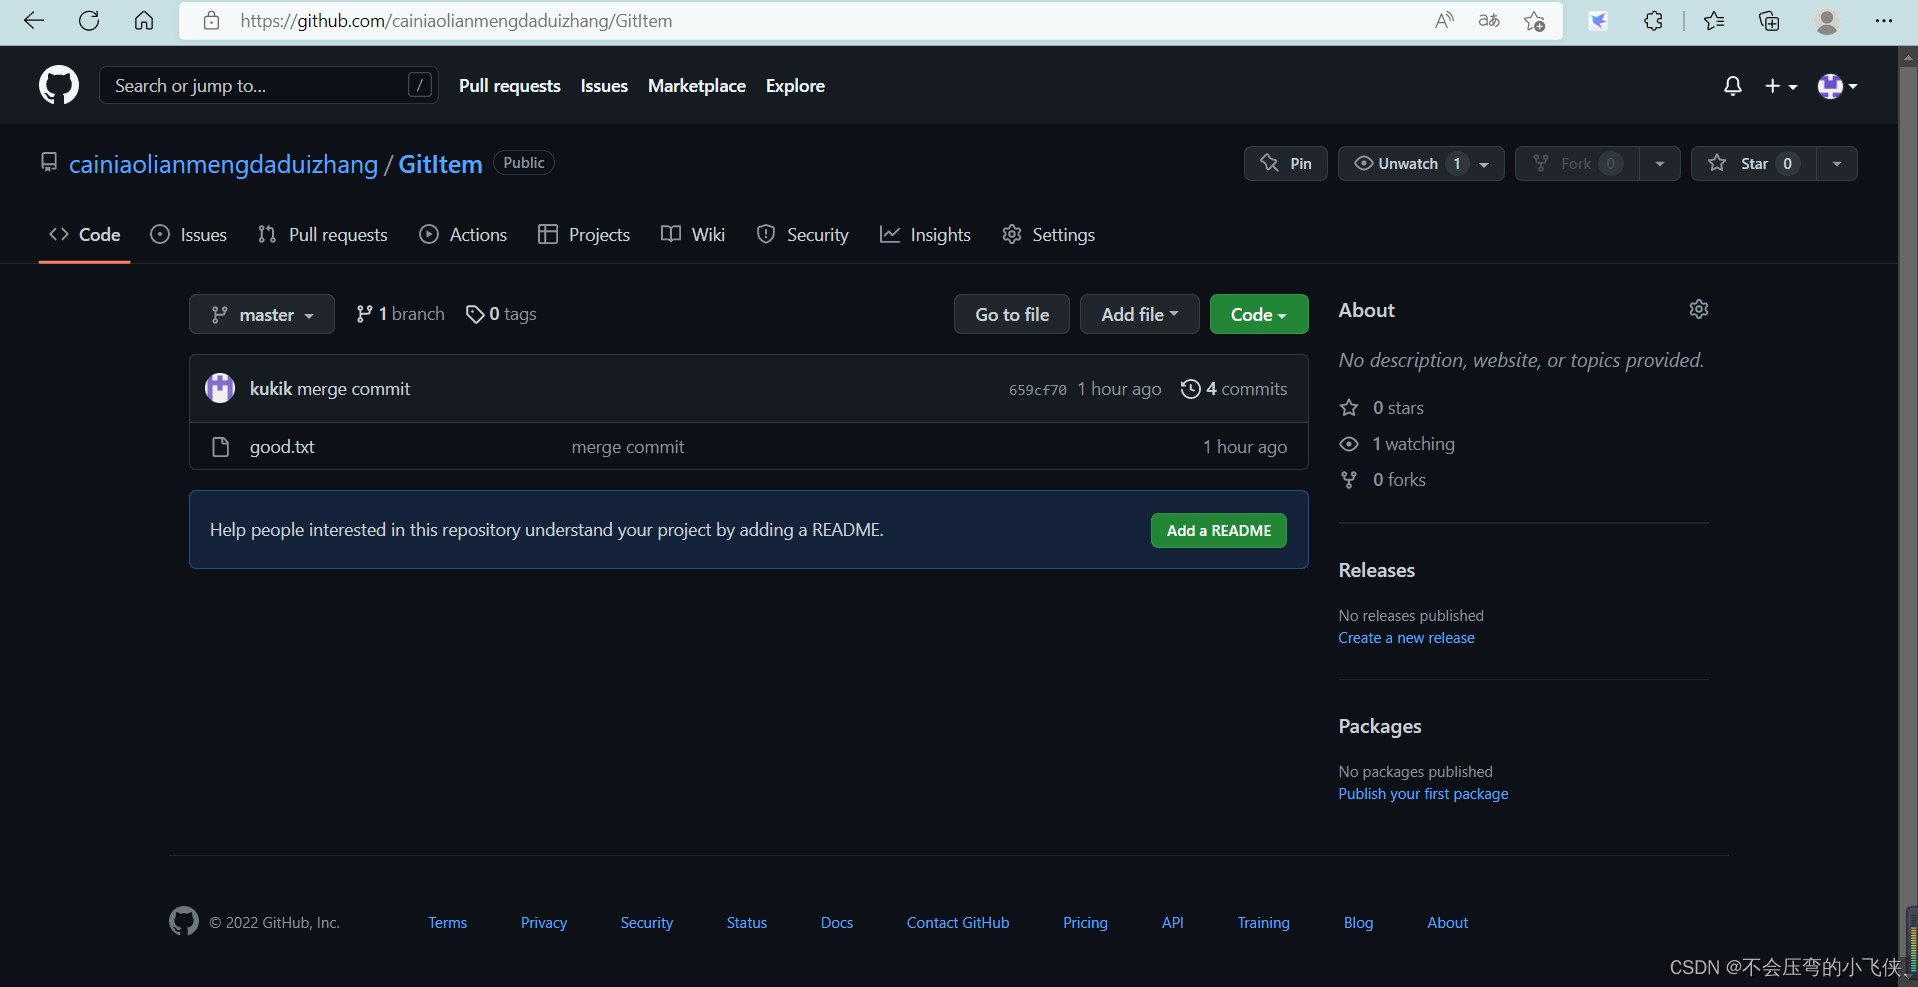Open the user avatar dropdown menu

tap(1838, 86)
